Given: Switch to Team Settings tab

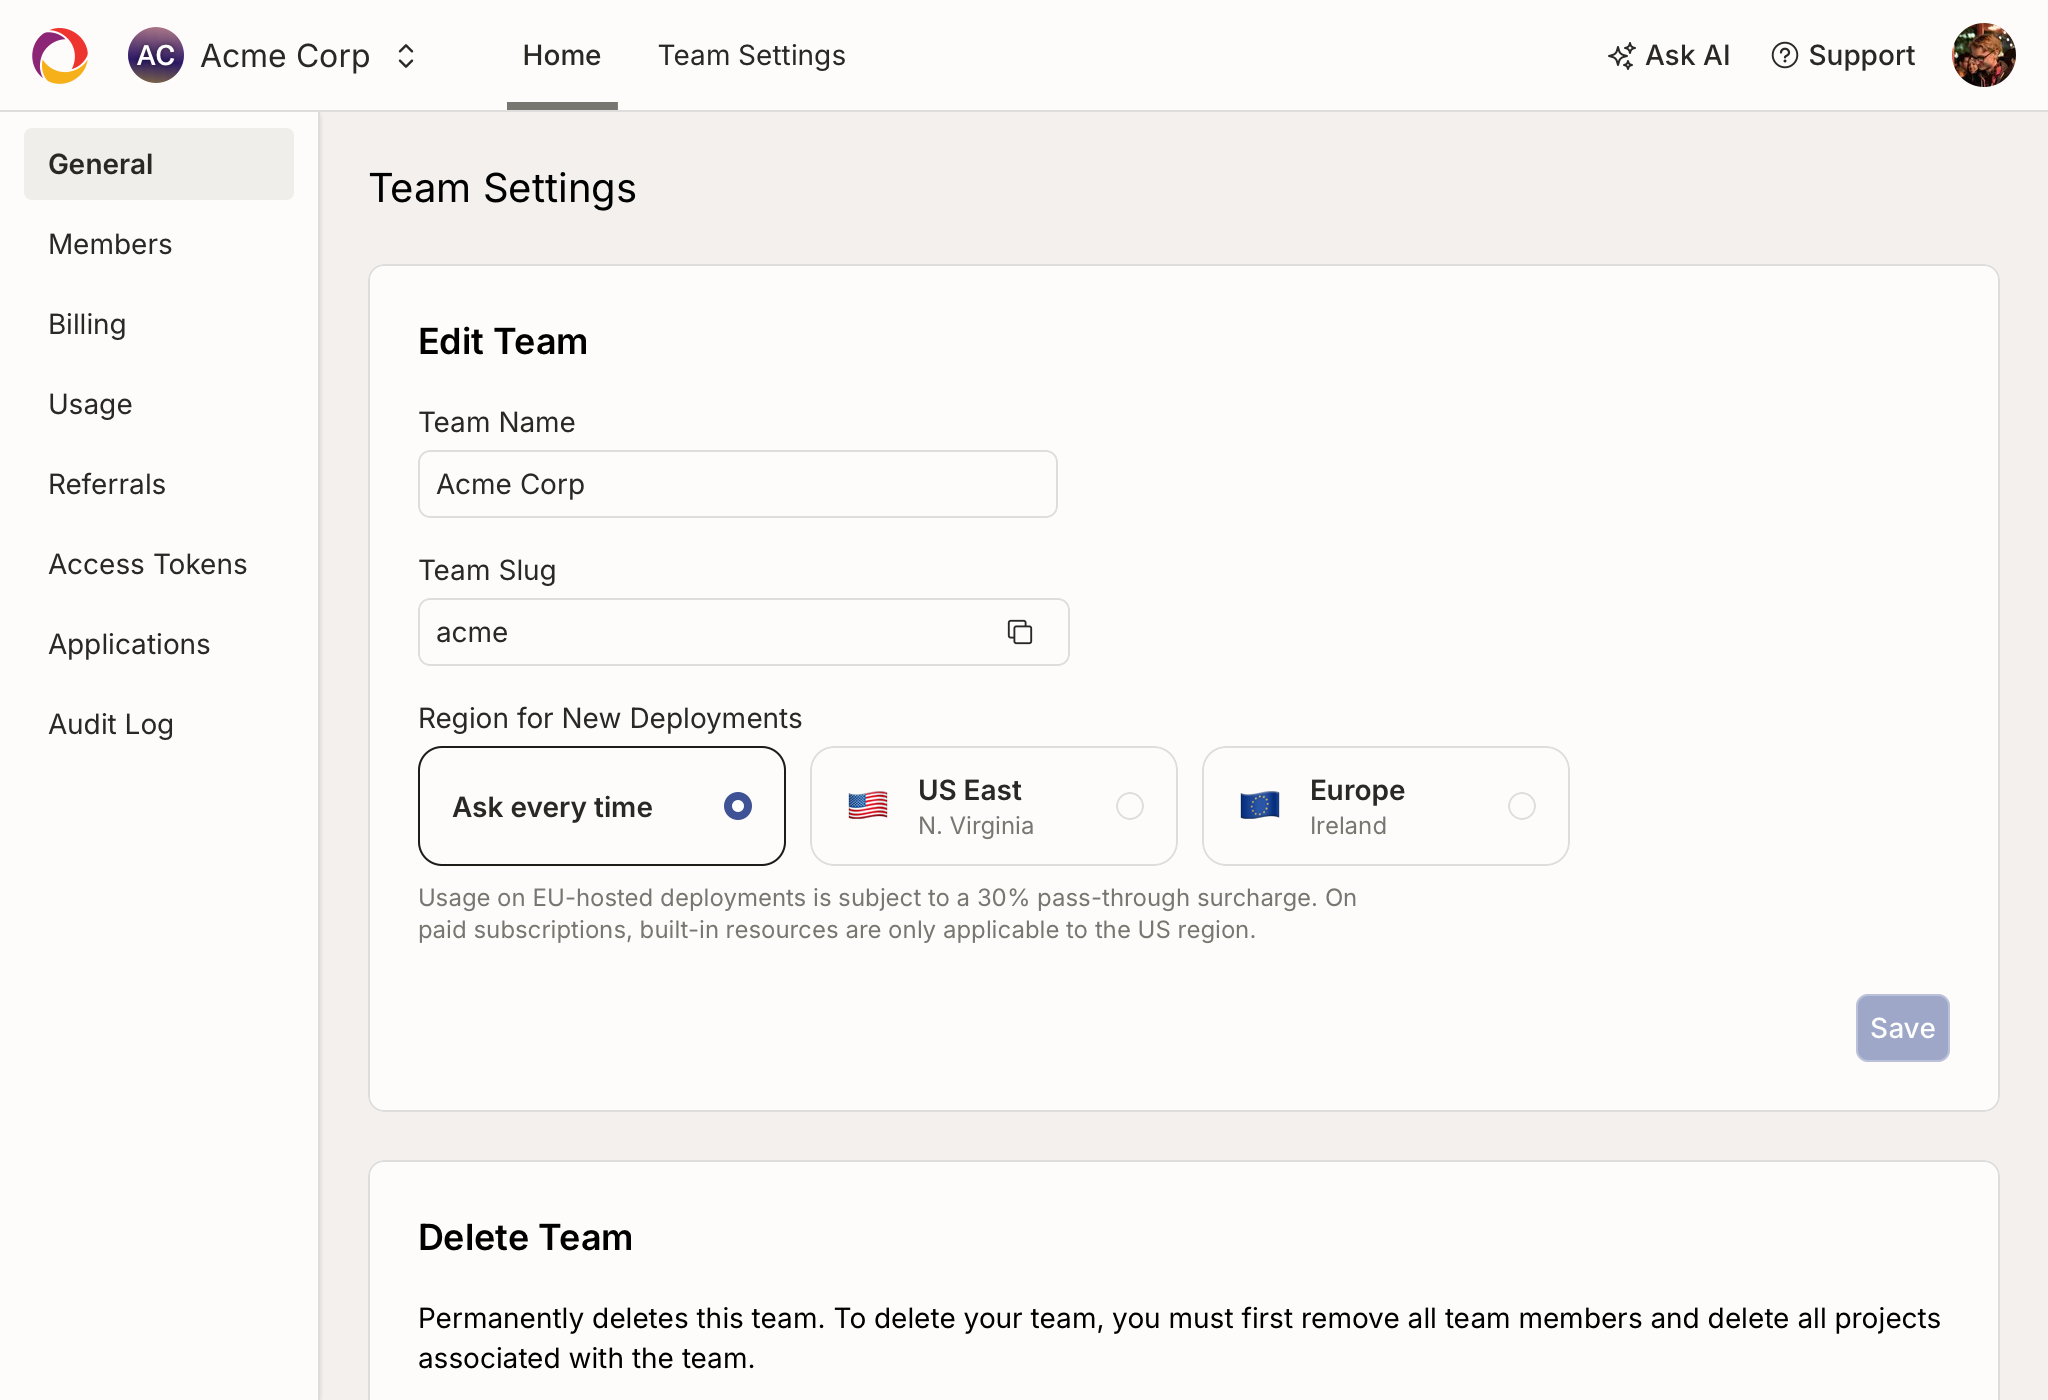Looking at the screenshot, I should [x=751, y=55].
